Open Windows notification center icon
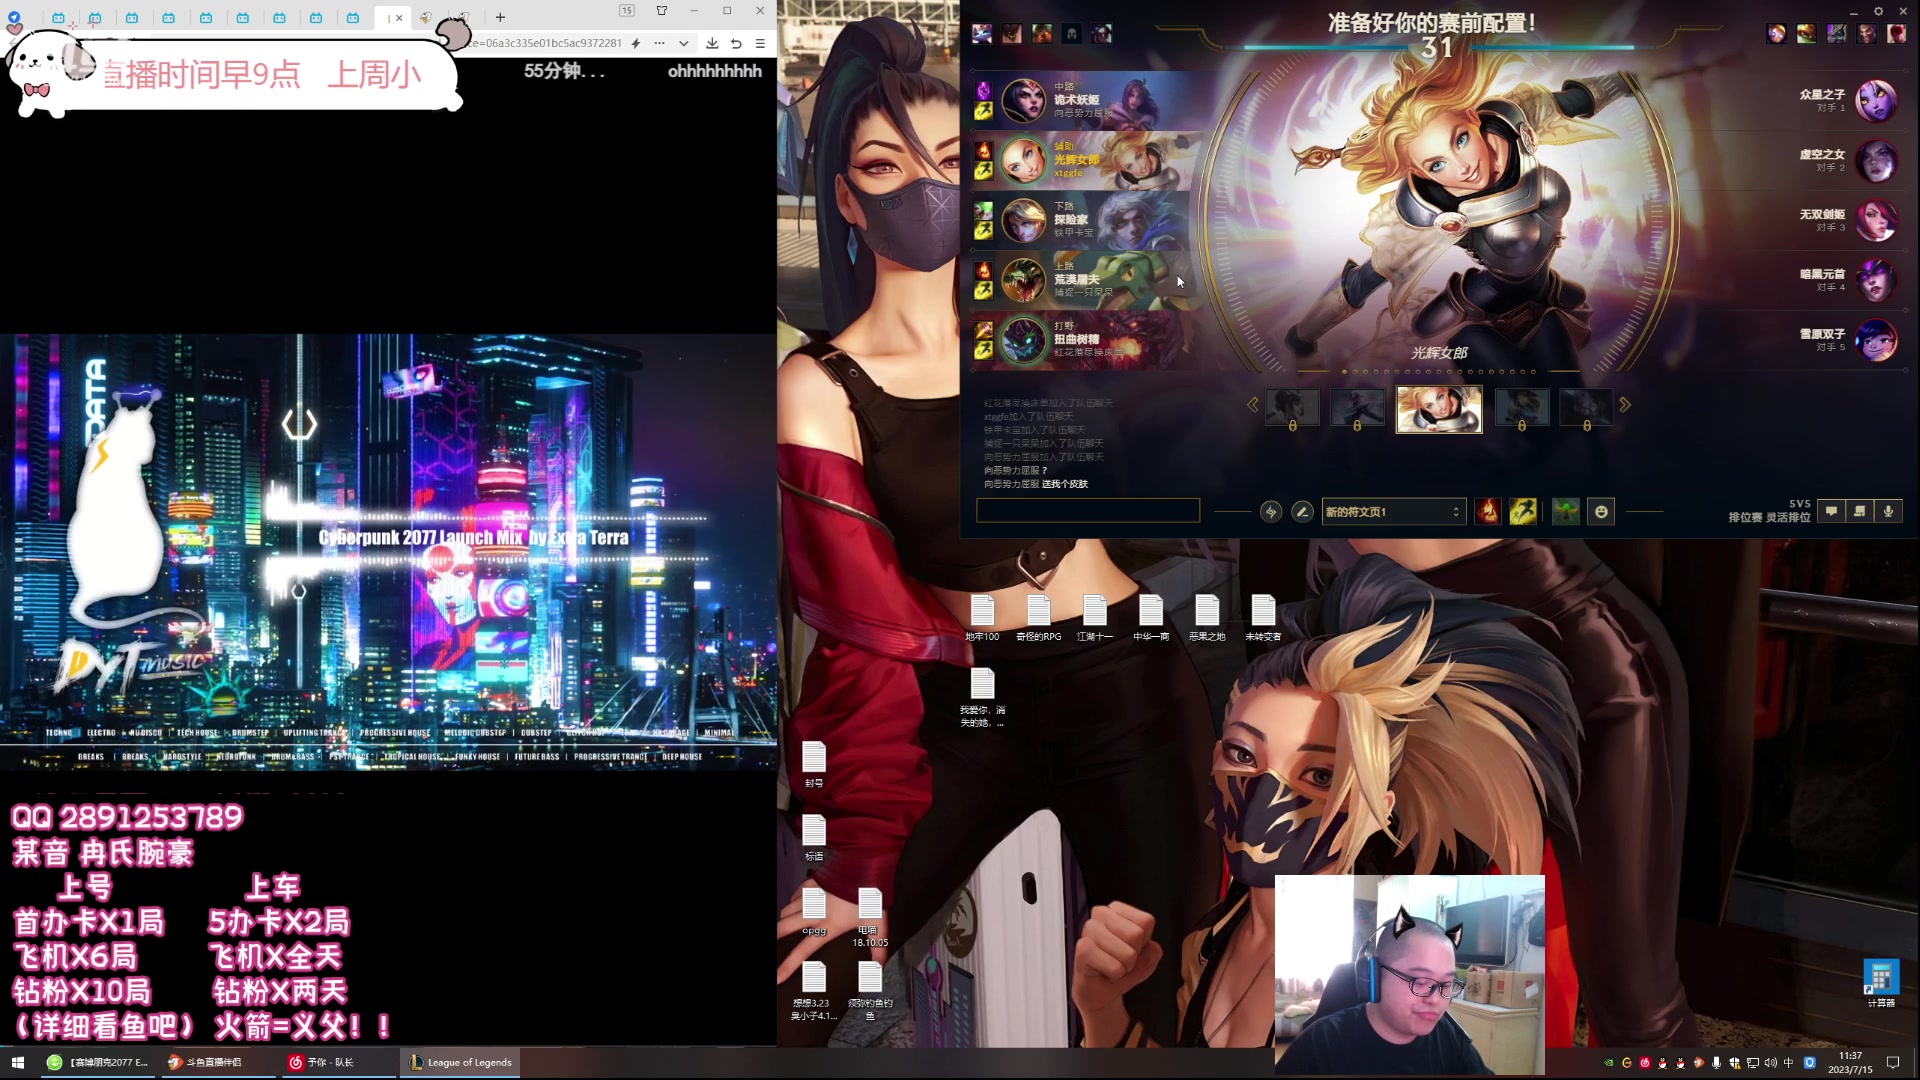The height and width of the screenshot is (1080, 1920). 1893,1062
